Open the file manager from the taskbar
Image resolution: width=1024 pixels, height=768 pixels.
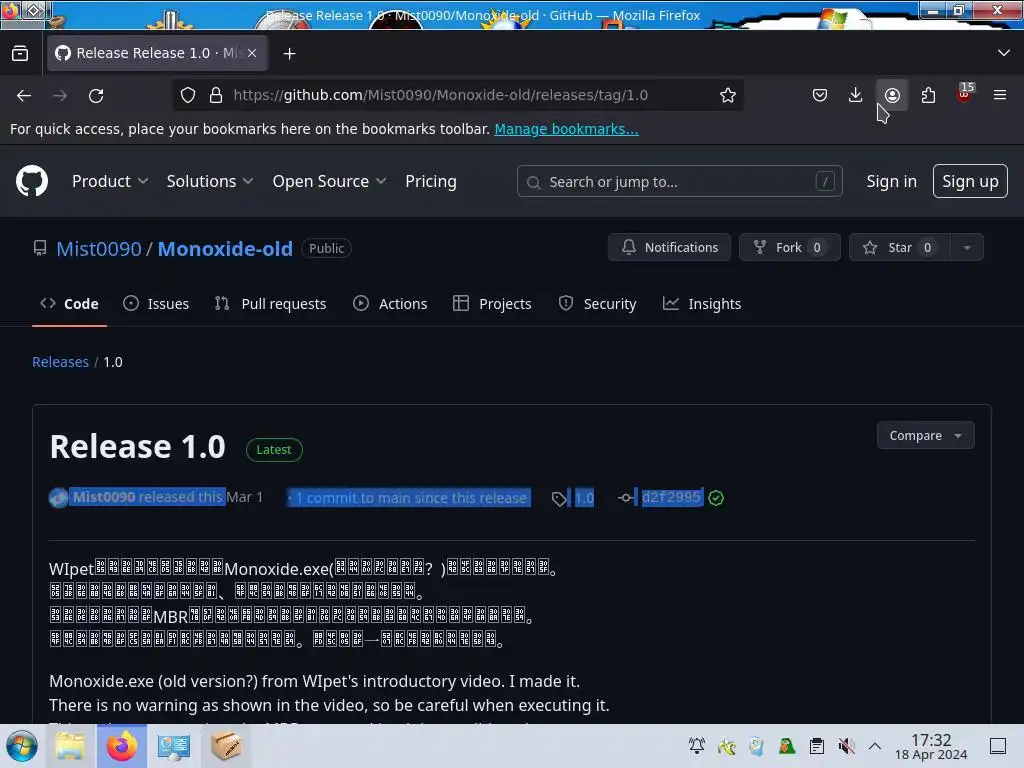70,746
